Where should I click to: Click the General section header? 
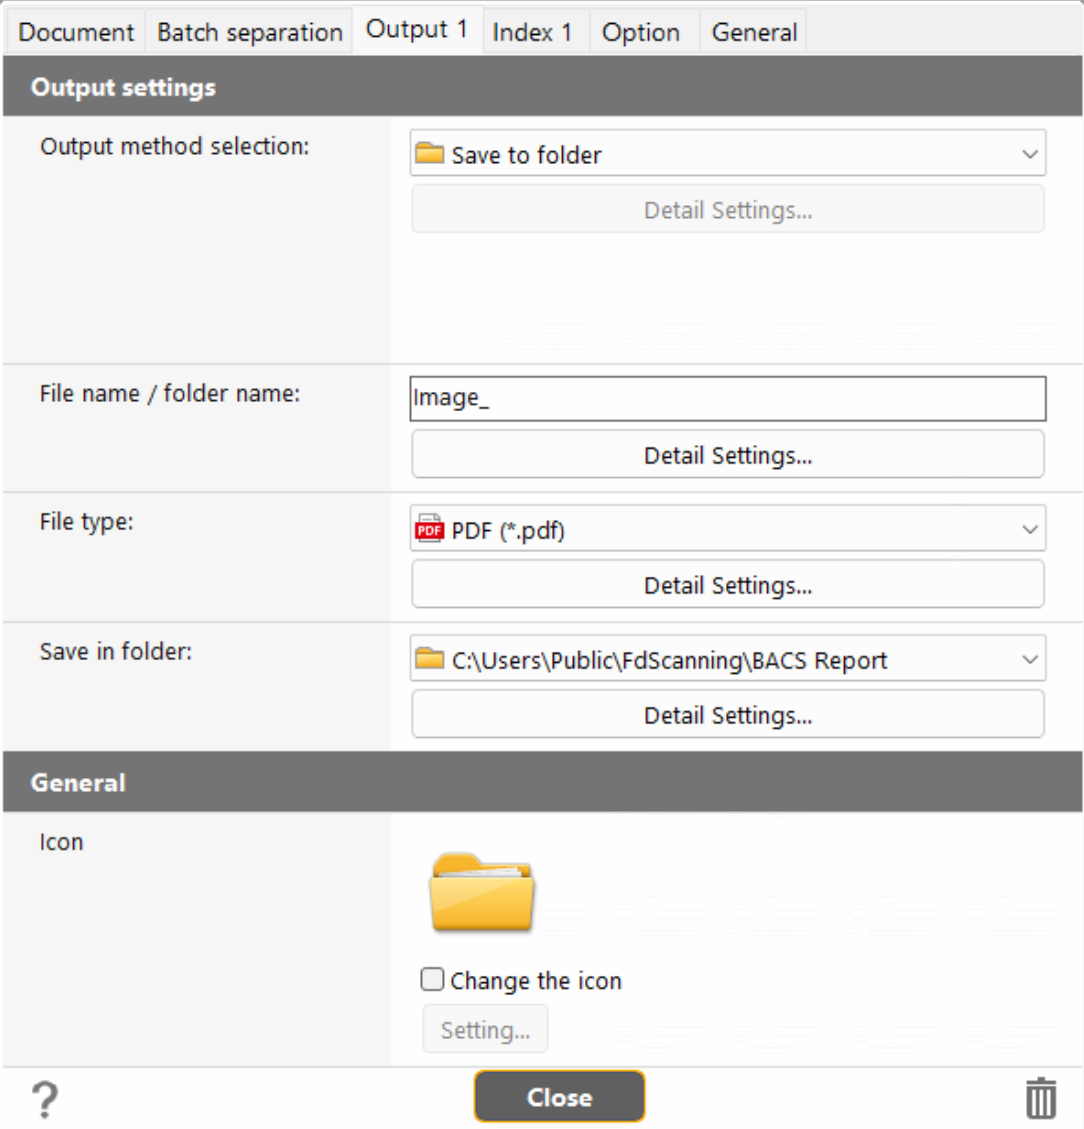click(543, 782)
